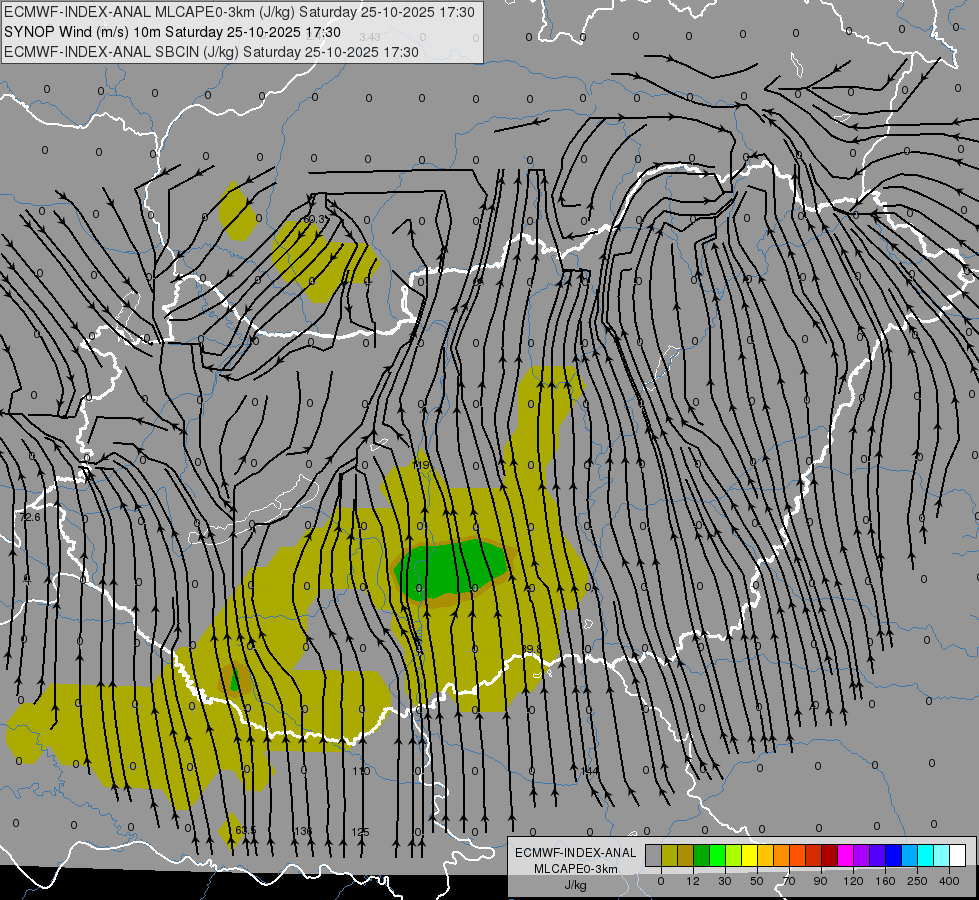Click the SBCIN title line
This screenshot has height=900, width=979.
[211, 52]
